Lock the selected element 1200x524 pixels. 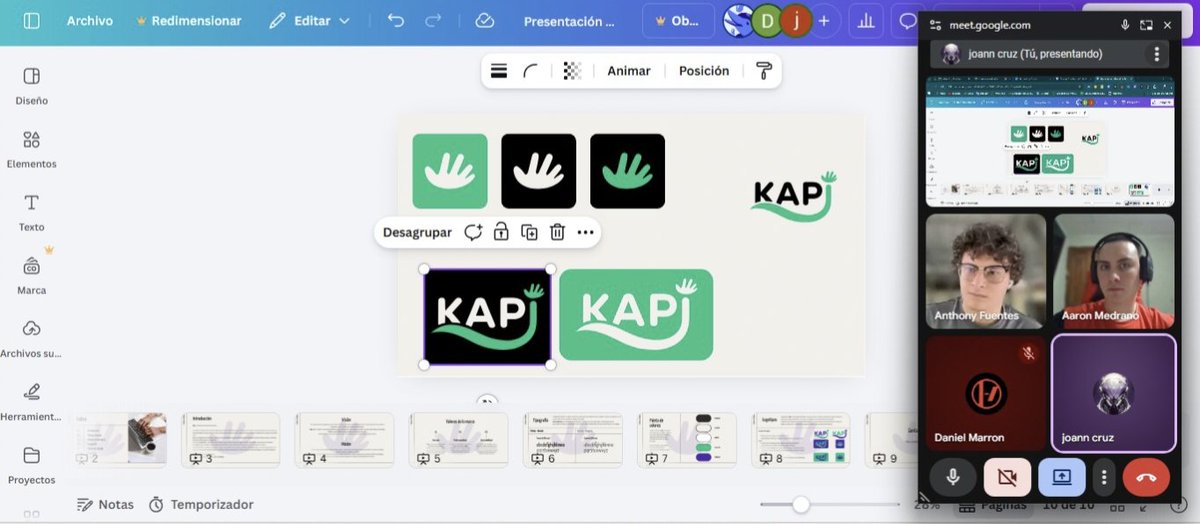501,232
